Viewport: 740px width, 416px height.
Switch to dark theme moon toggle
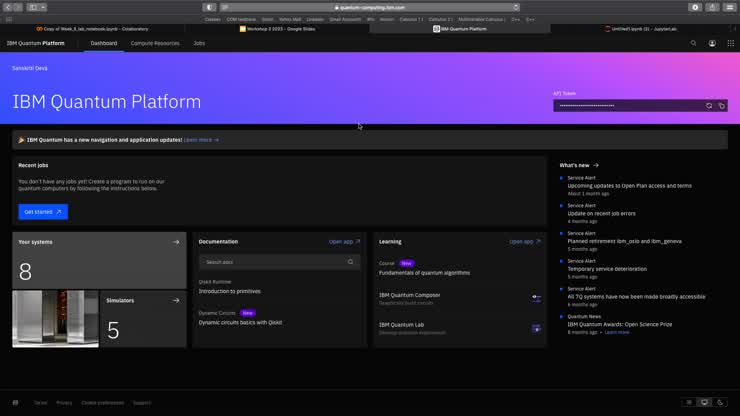point(720,402)
